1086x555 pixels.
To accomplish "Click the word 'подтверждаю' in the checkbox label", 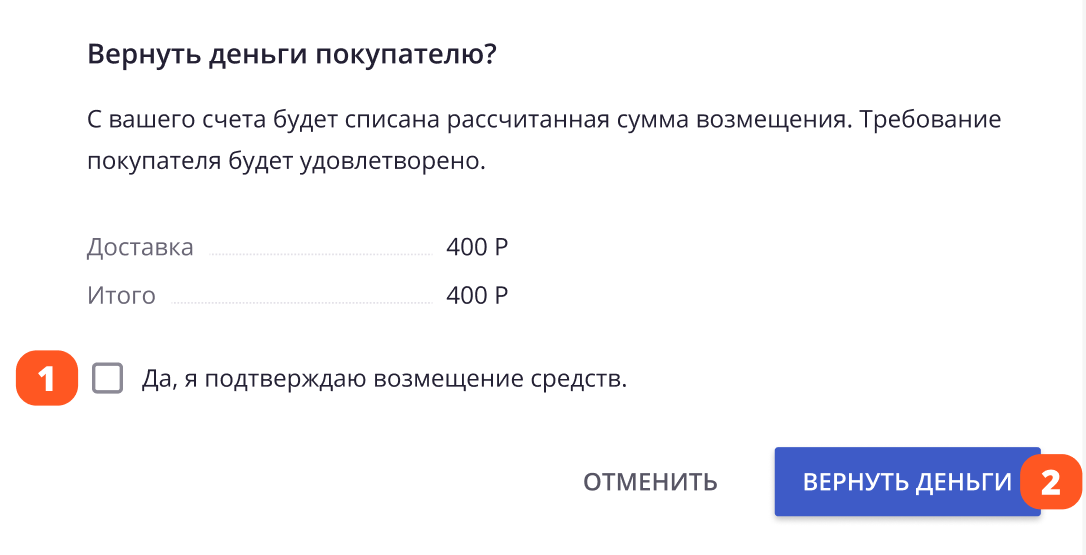I will 284,379.
